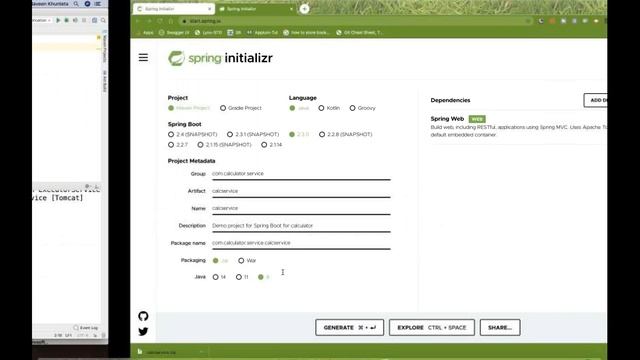Click the Spring Initializr leaf logo

tap(176, 58)
